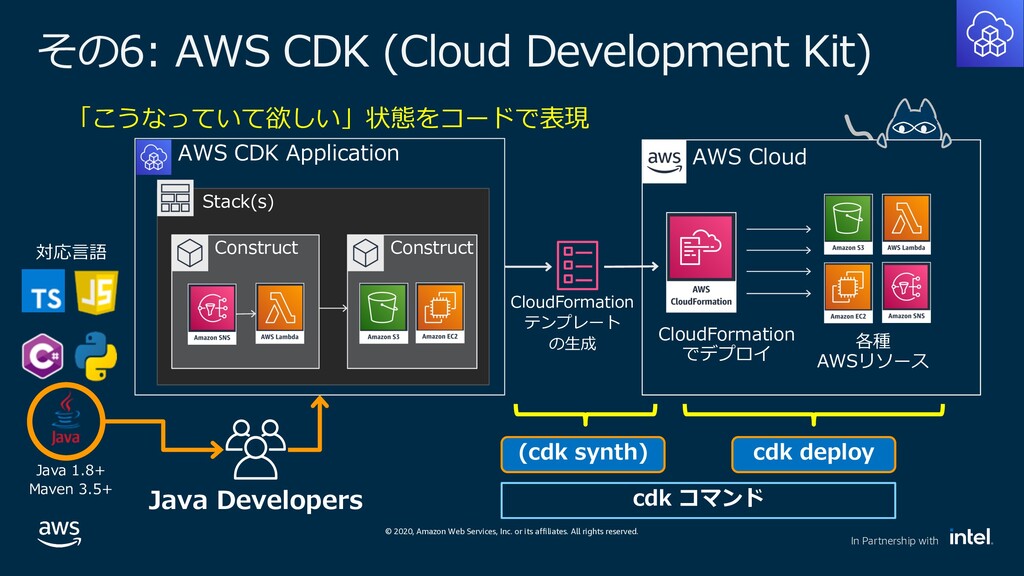Click Amazon EC2 icon in AWS Cloud box
This screenshot has height=576, width=1024.
pyautogui.click(x=848, y=293)
